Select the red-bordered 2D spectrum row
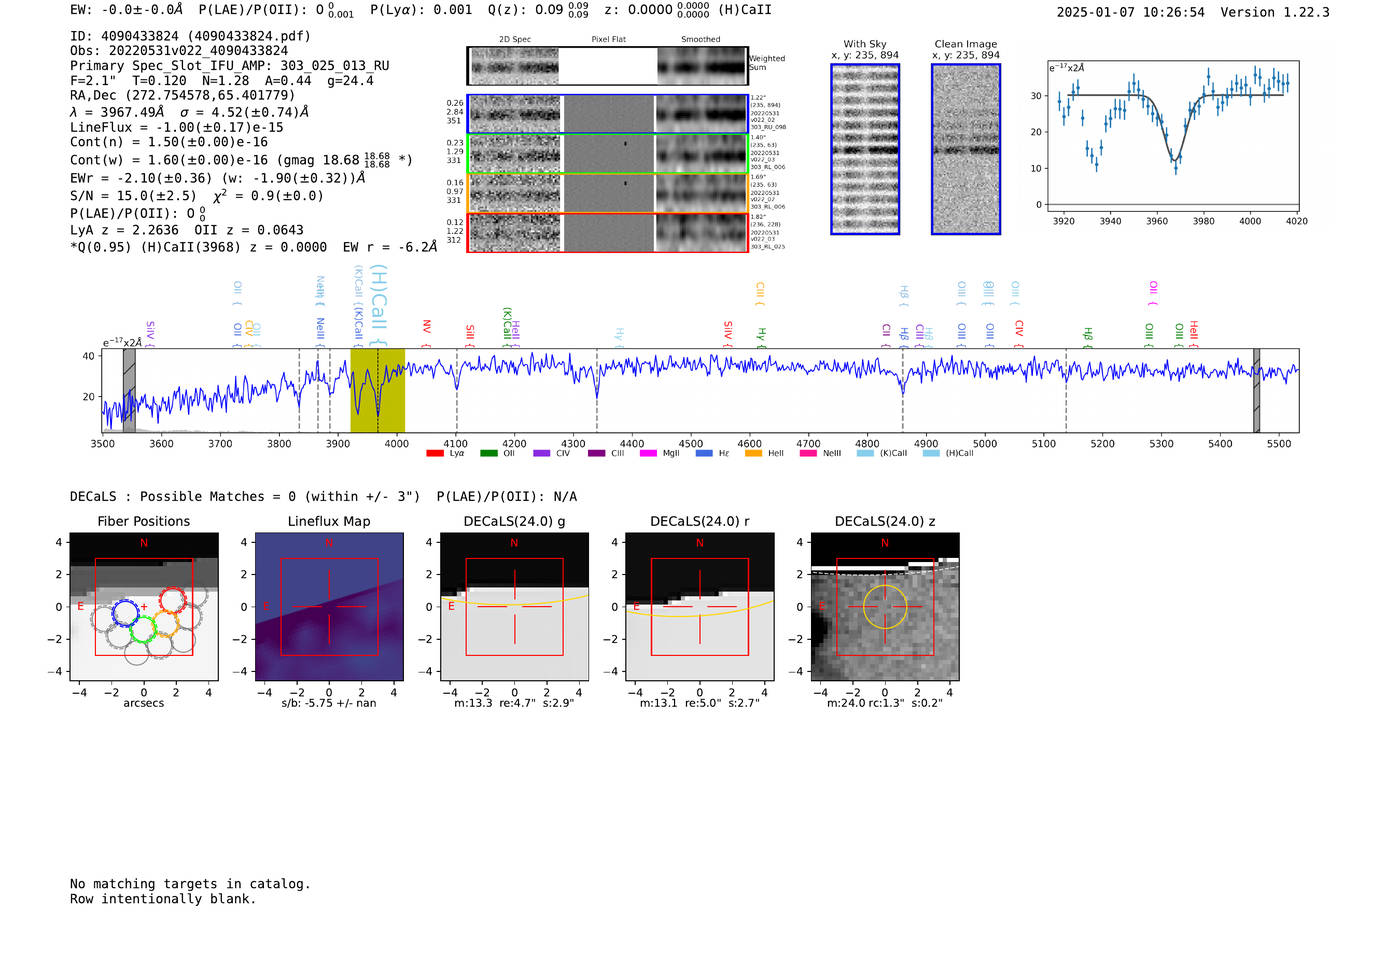Viewport: 1400px width, 953px height. tap(607, 232)
